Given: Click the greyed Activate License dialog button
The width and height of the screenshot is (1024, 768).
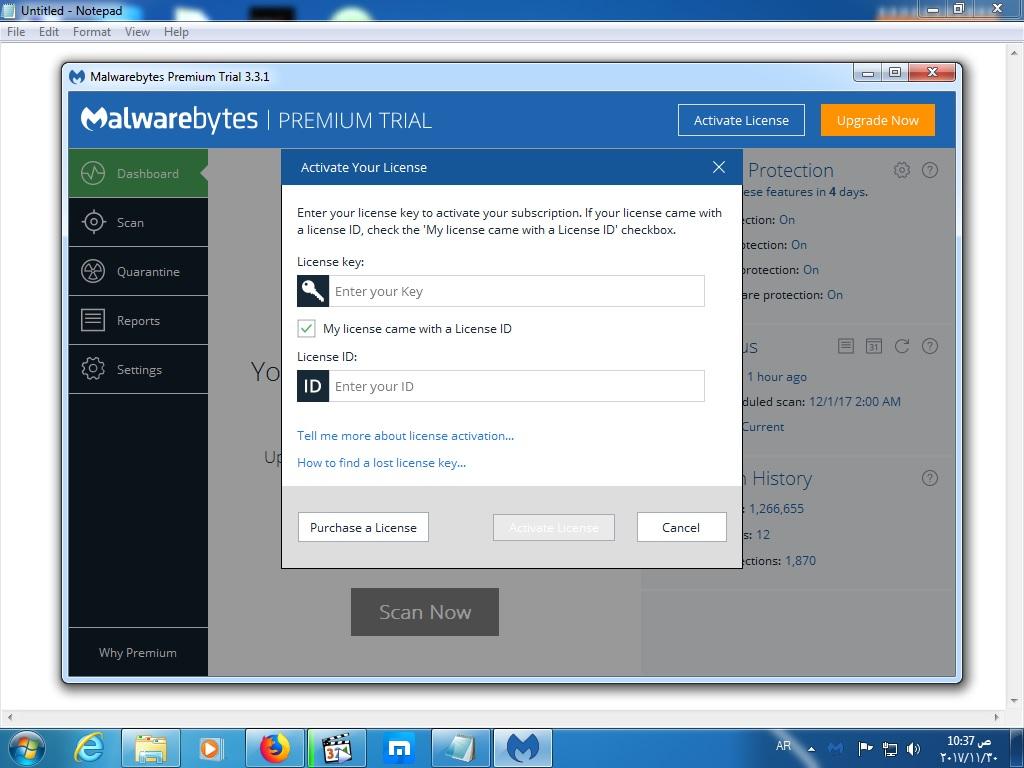Looking at the screenshot, I should pyautogui.click(x=554, y=528).
